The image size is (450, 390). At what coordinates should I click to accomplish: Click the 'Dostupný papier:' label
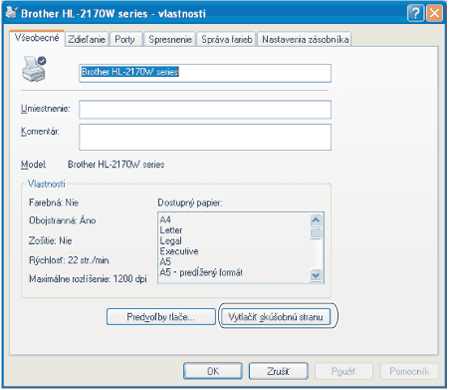tap(190, 203)
